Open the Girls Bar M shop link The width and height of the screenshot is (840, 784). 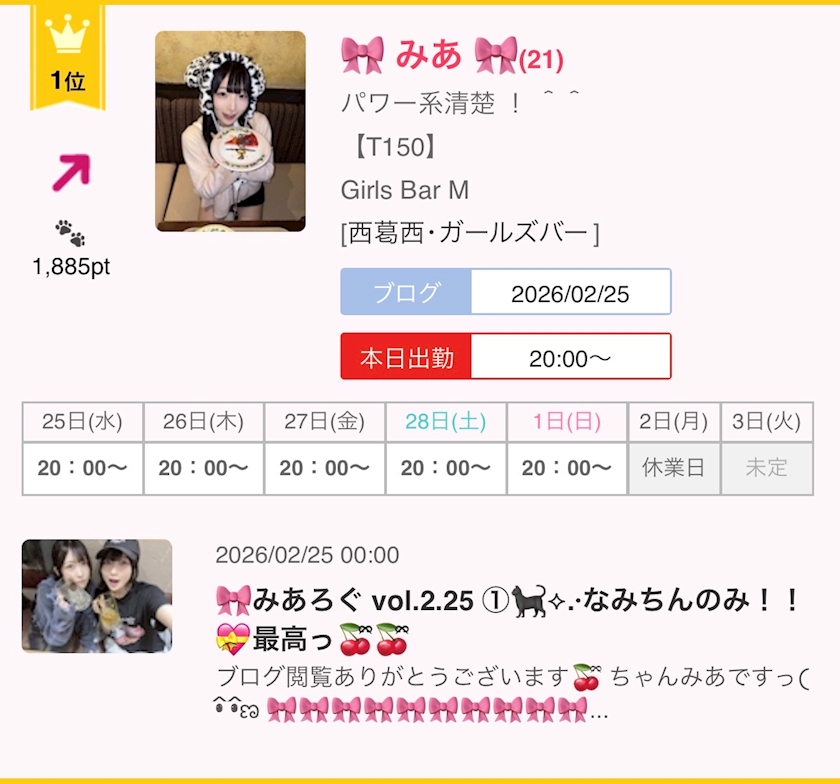[x=405, y=190]
